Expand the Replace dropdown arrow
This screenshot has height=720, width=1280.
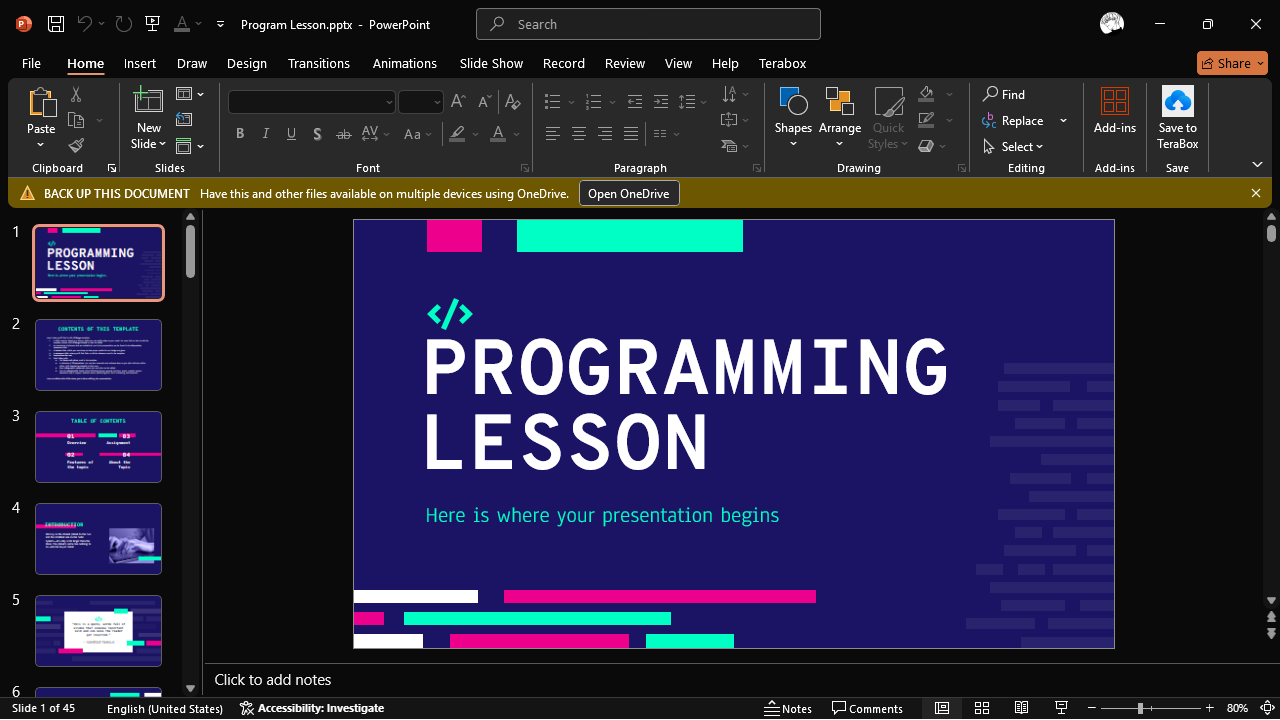point(1063,121)
